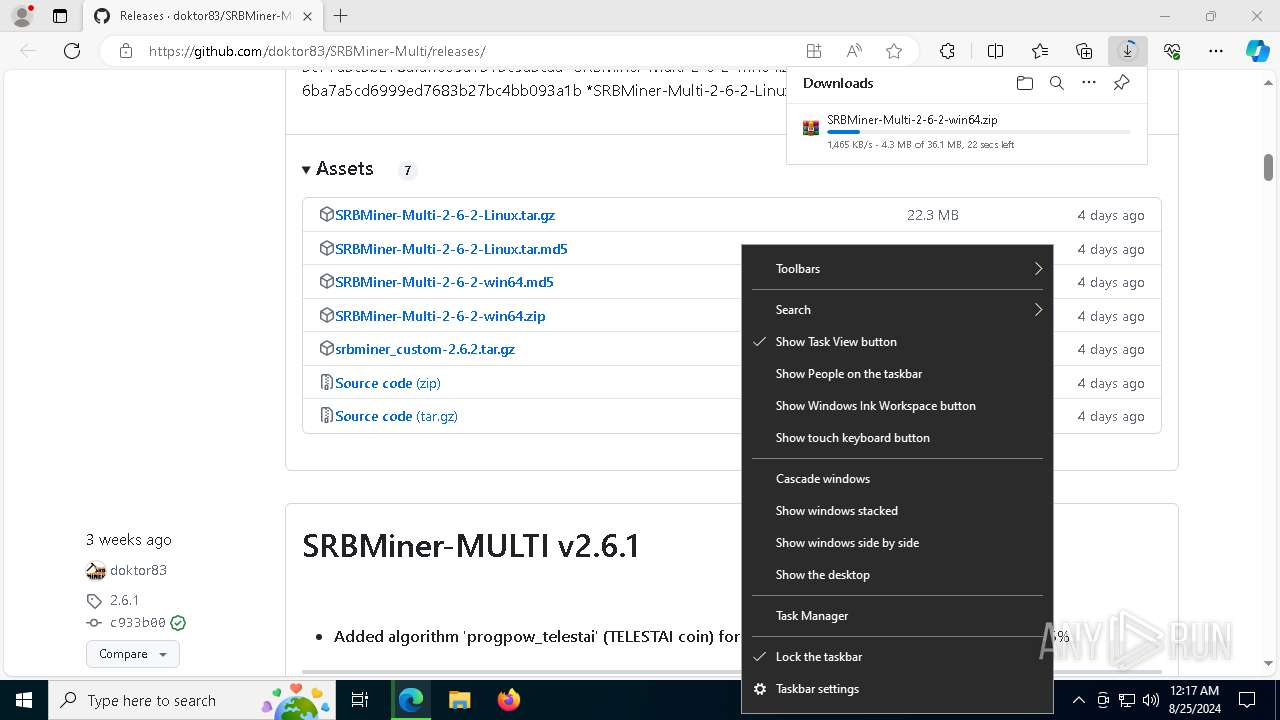Open Browser essentials icon
The height and width of the screenshot is (720, 1280).
click(1172, 51)
